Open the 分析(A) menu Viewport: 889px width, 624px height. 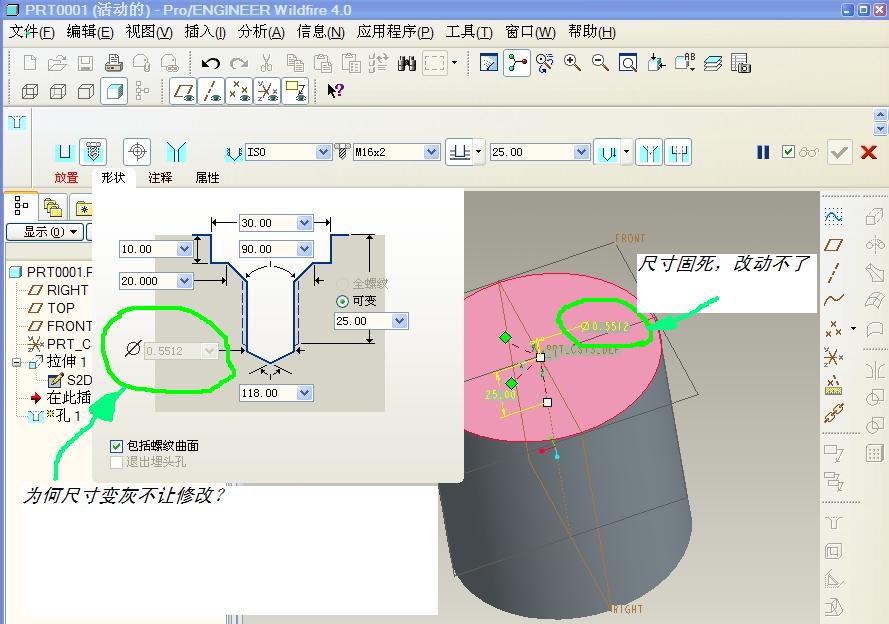pyautogui.click(x=261, y=32)
